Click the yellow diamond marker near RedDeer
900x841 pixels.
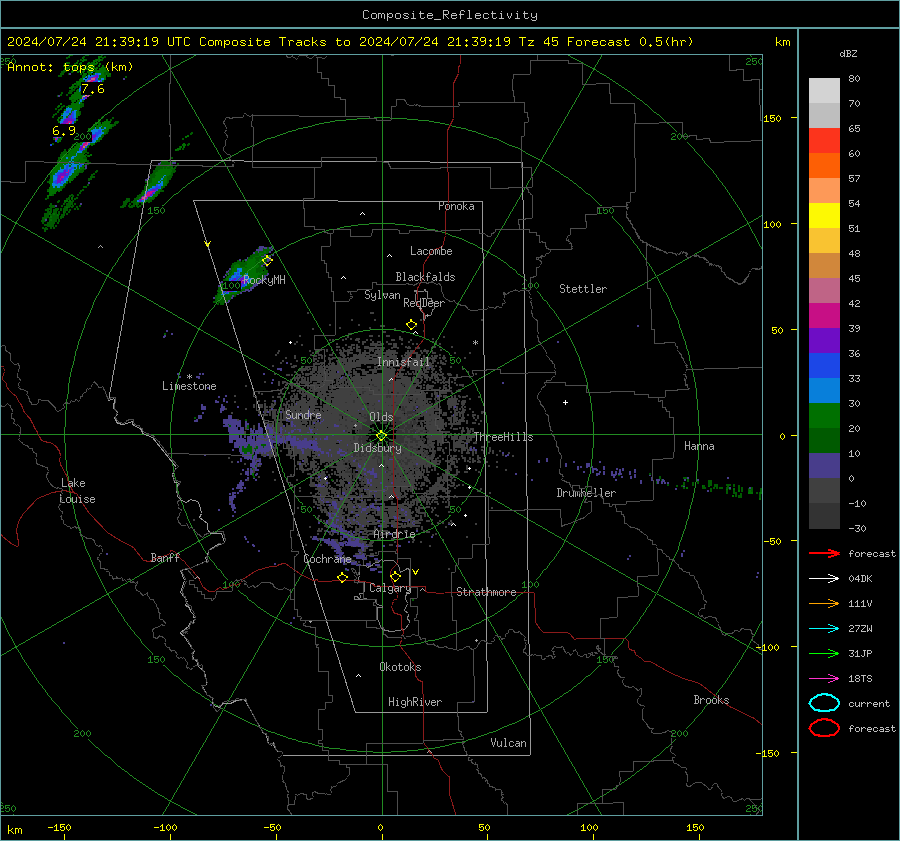[x=412, y=325]
